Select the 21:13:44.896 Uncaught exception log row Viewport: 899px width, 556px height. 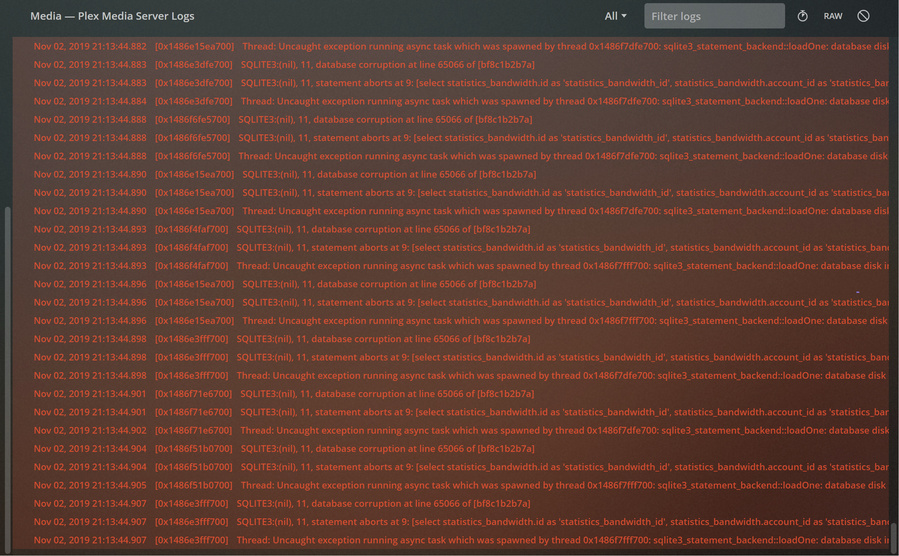(451, 321)
